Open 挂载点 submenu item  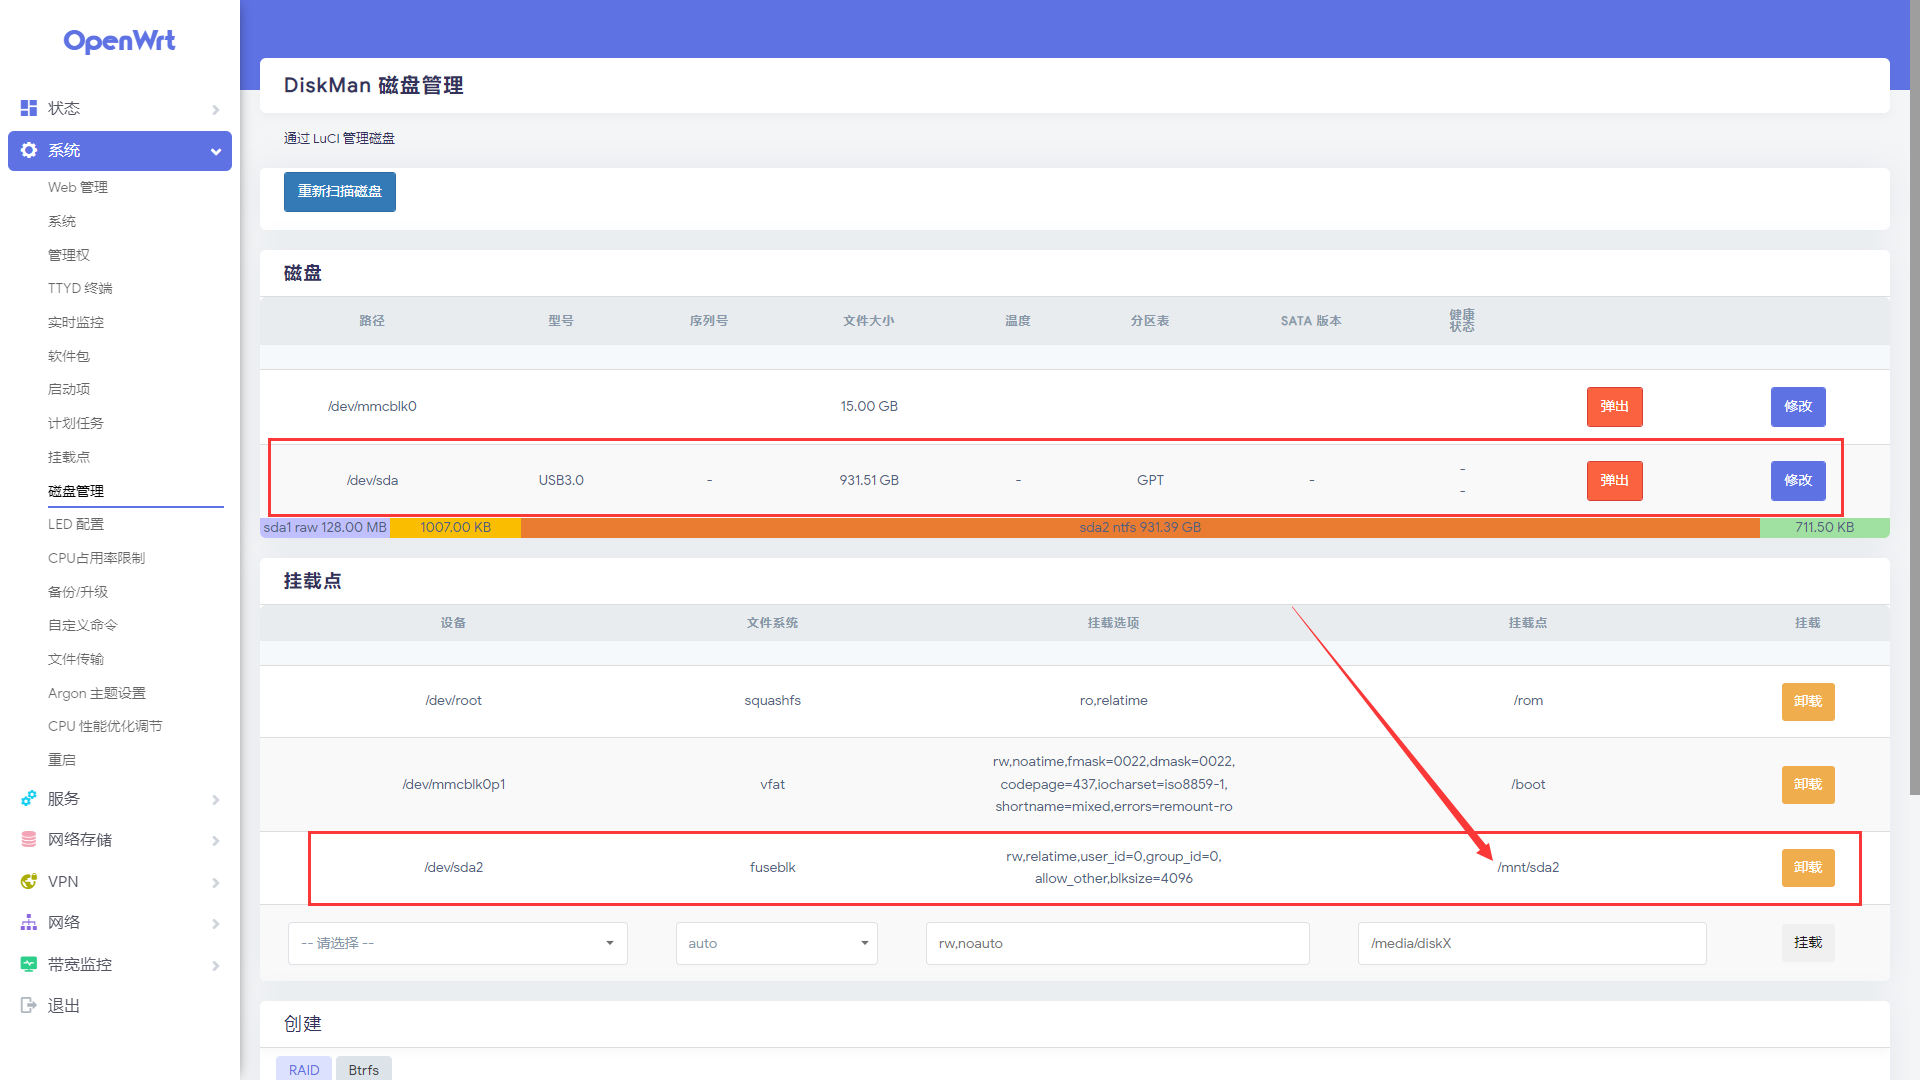[69, 457]
